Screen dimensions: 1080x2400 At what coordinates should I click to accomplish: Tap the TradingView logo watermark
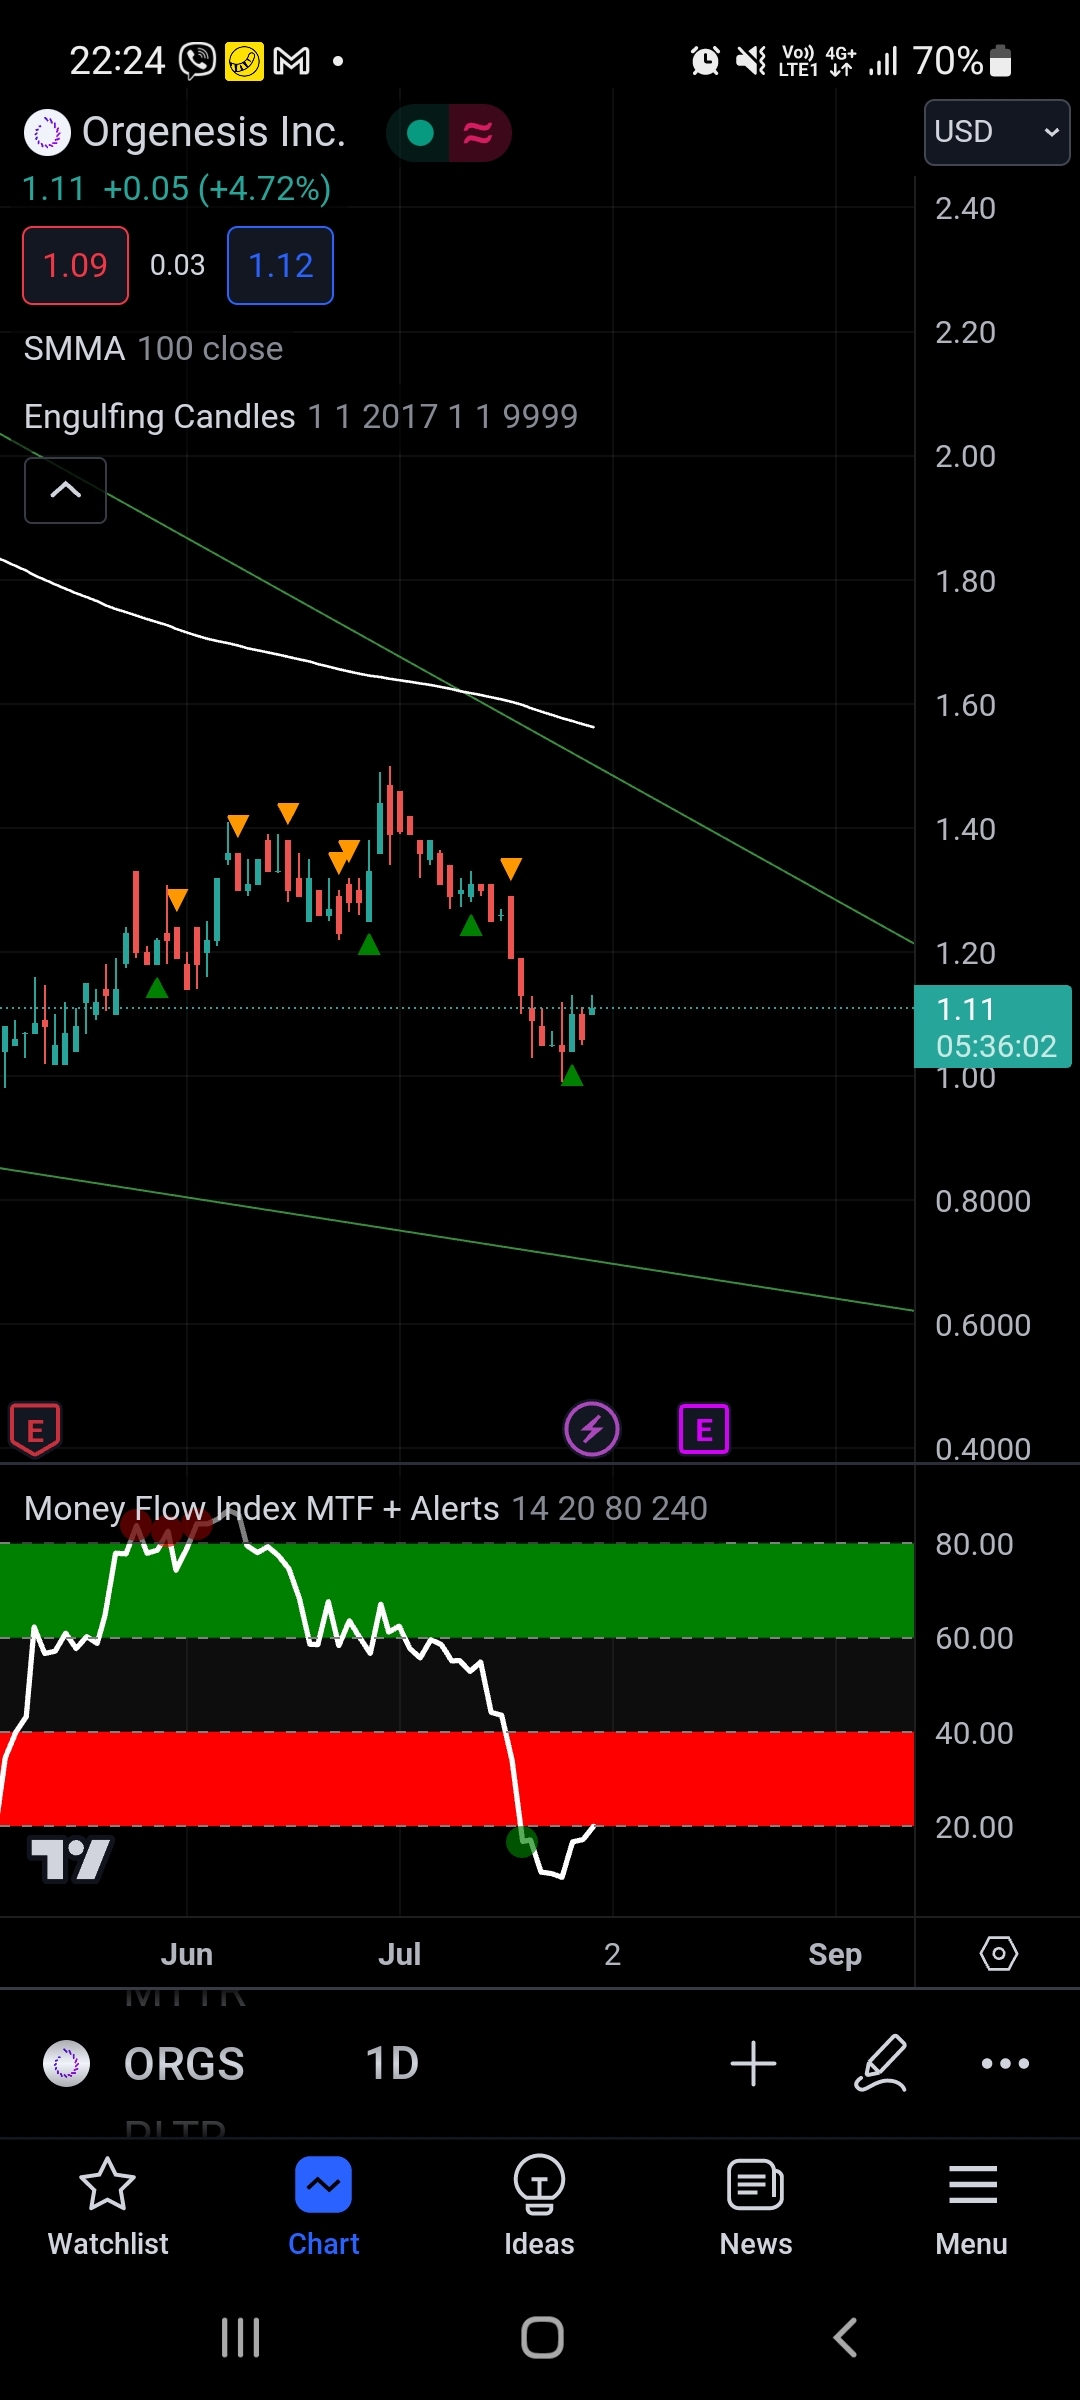[70, 1860]
